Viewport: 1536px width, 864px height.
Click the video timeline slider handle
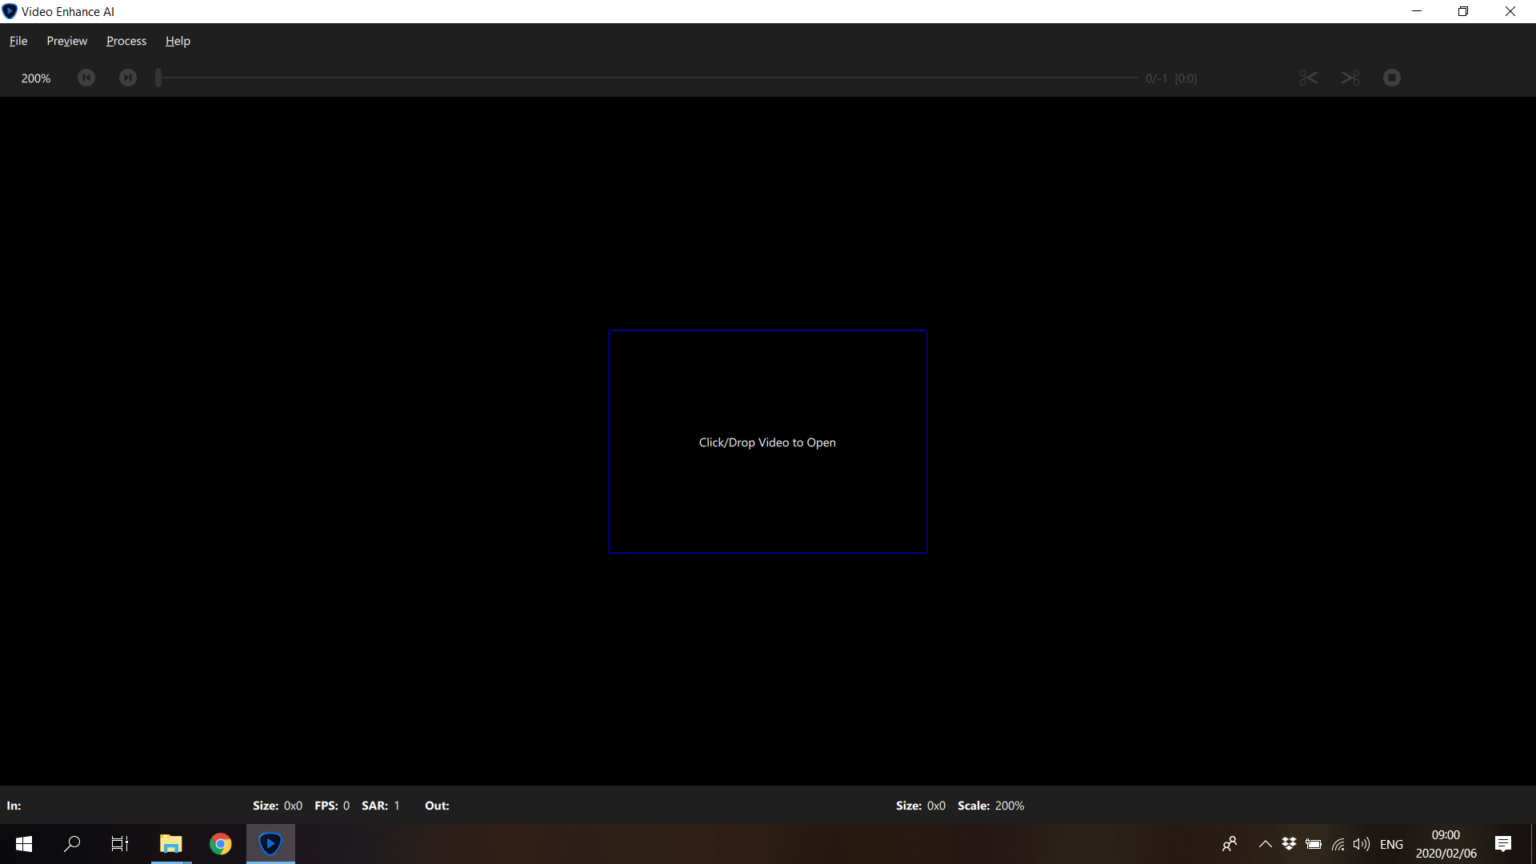click(158, 77)
